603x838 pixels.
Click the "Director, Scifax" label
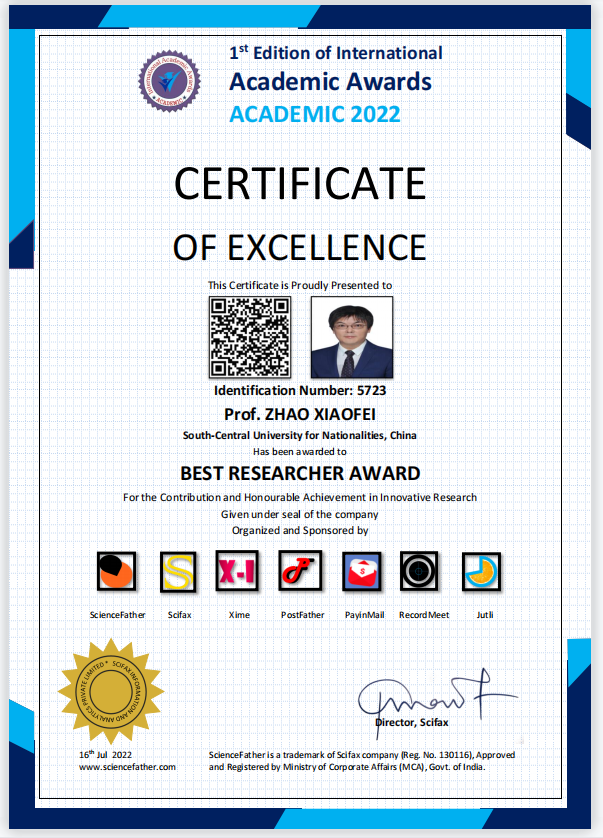tap(412, 722)
